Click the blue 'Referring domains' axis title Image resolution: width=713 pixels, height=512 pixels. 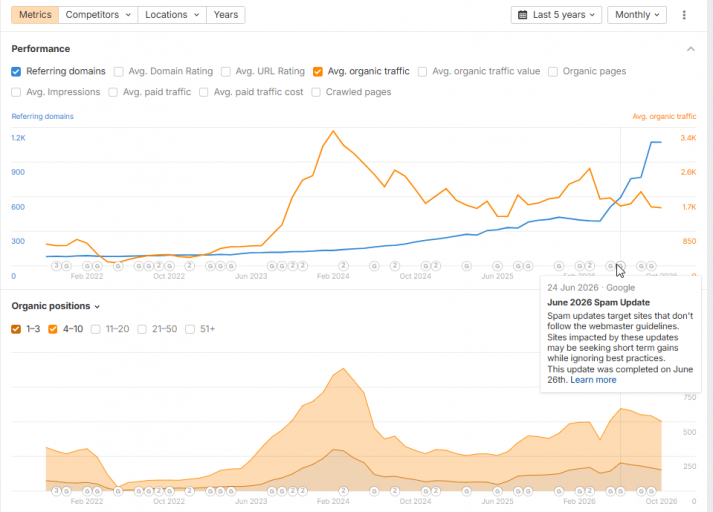pyautogui.click(x=42, y=116)
